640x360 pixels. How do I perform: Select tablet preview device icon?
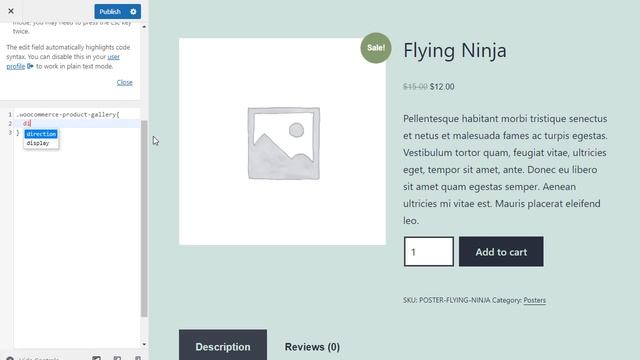click(117, 358)
